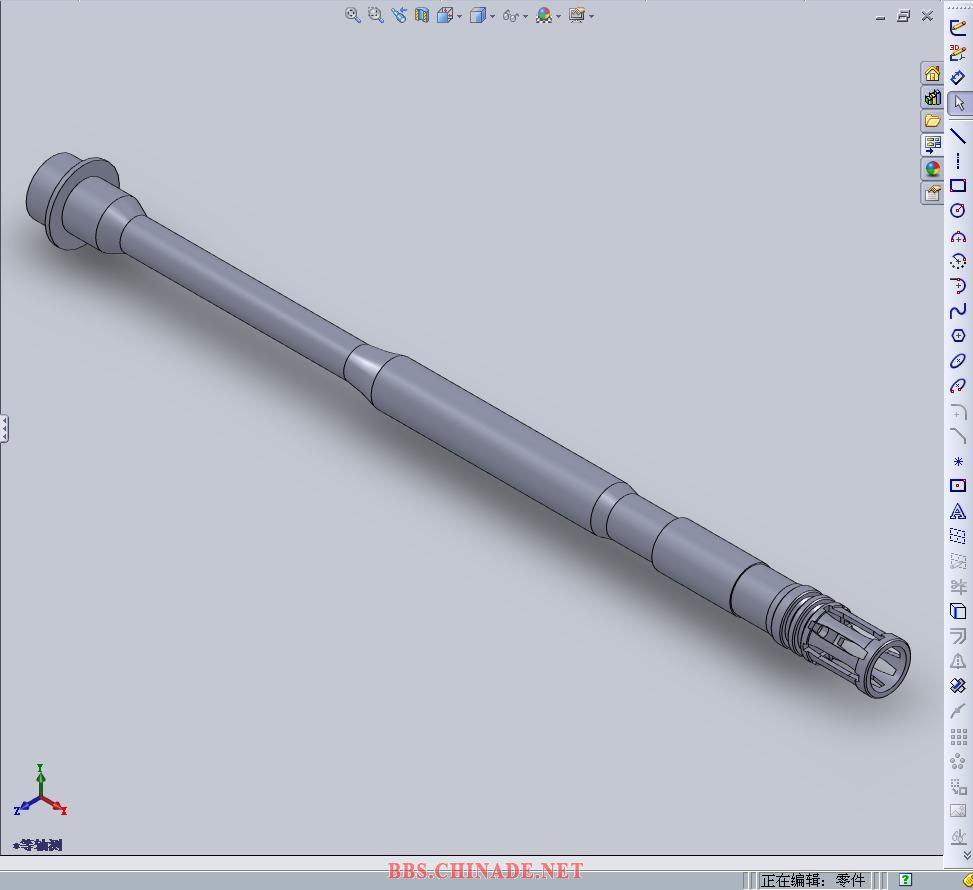Select the Partial Ellipse tool
The image size is (973, 890).
coord(958,386)
